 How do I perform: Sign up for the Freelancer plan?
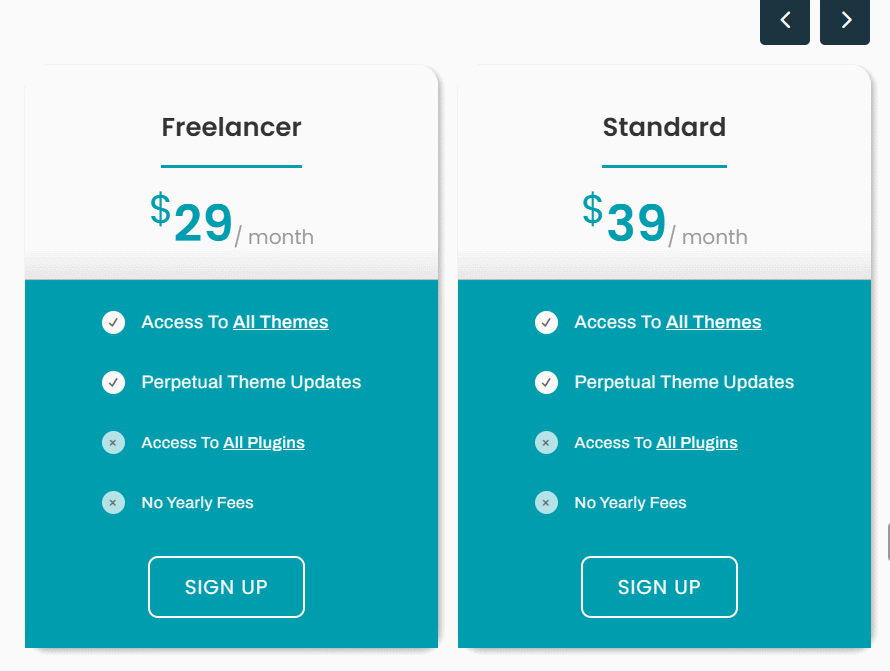226,587
